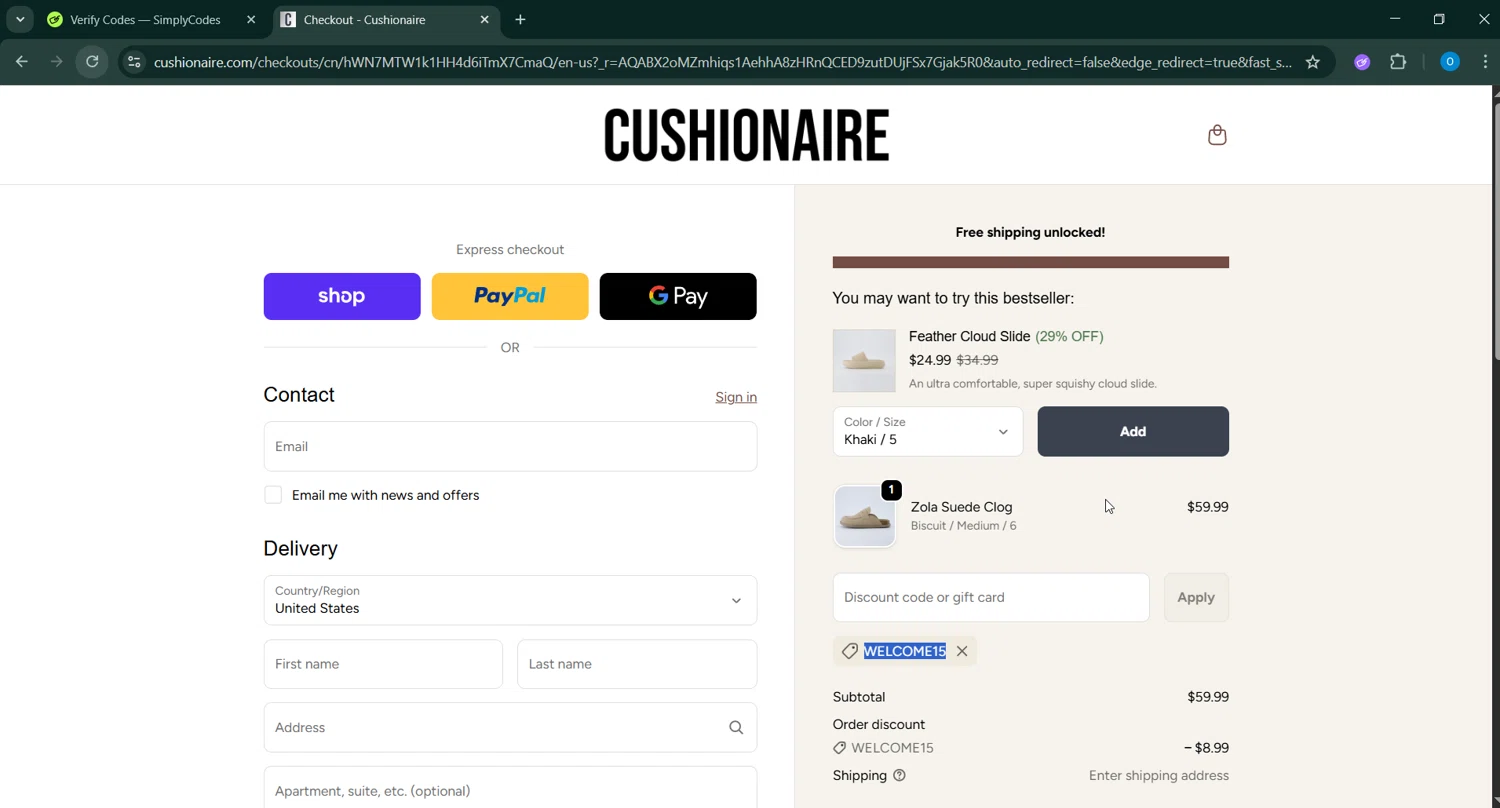Image resolution: width=1500 pixels, height=808 pixels.
Task: Pay with PayPal express checkout
Action: (x=510, y=296)
